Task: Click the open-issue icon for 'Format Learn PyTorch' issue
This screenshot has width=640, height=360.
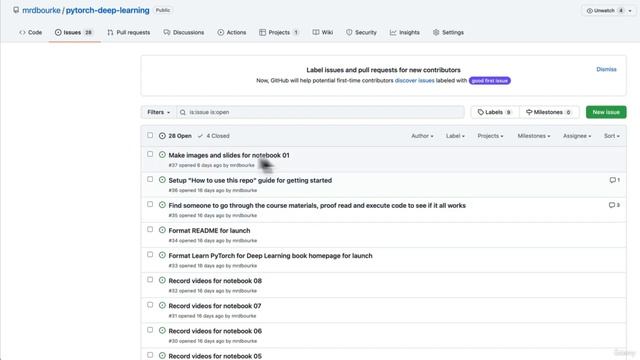Action: [162, 255]
